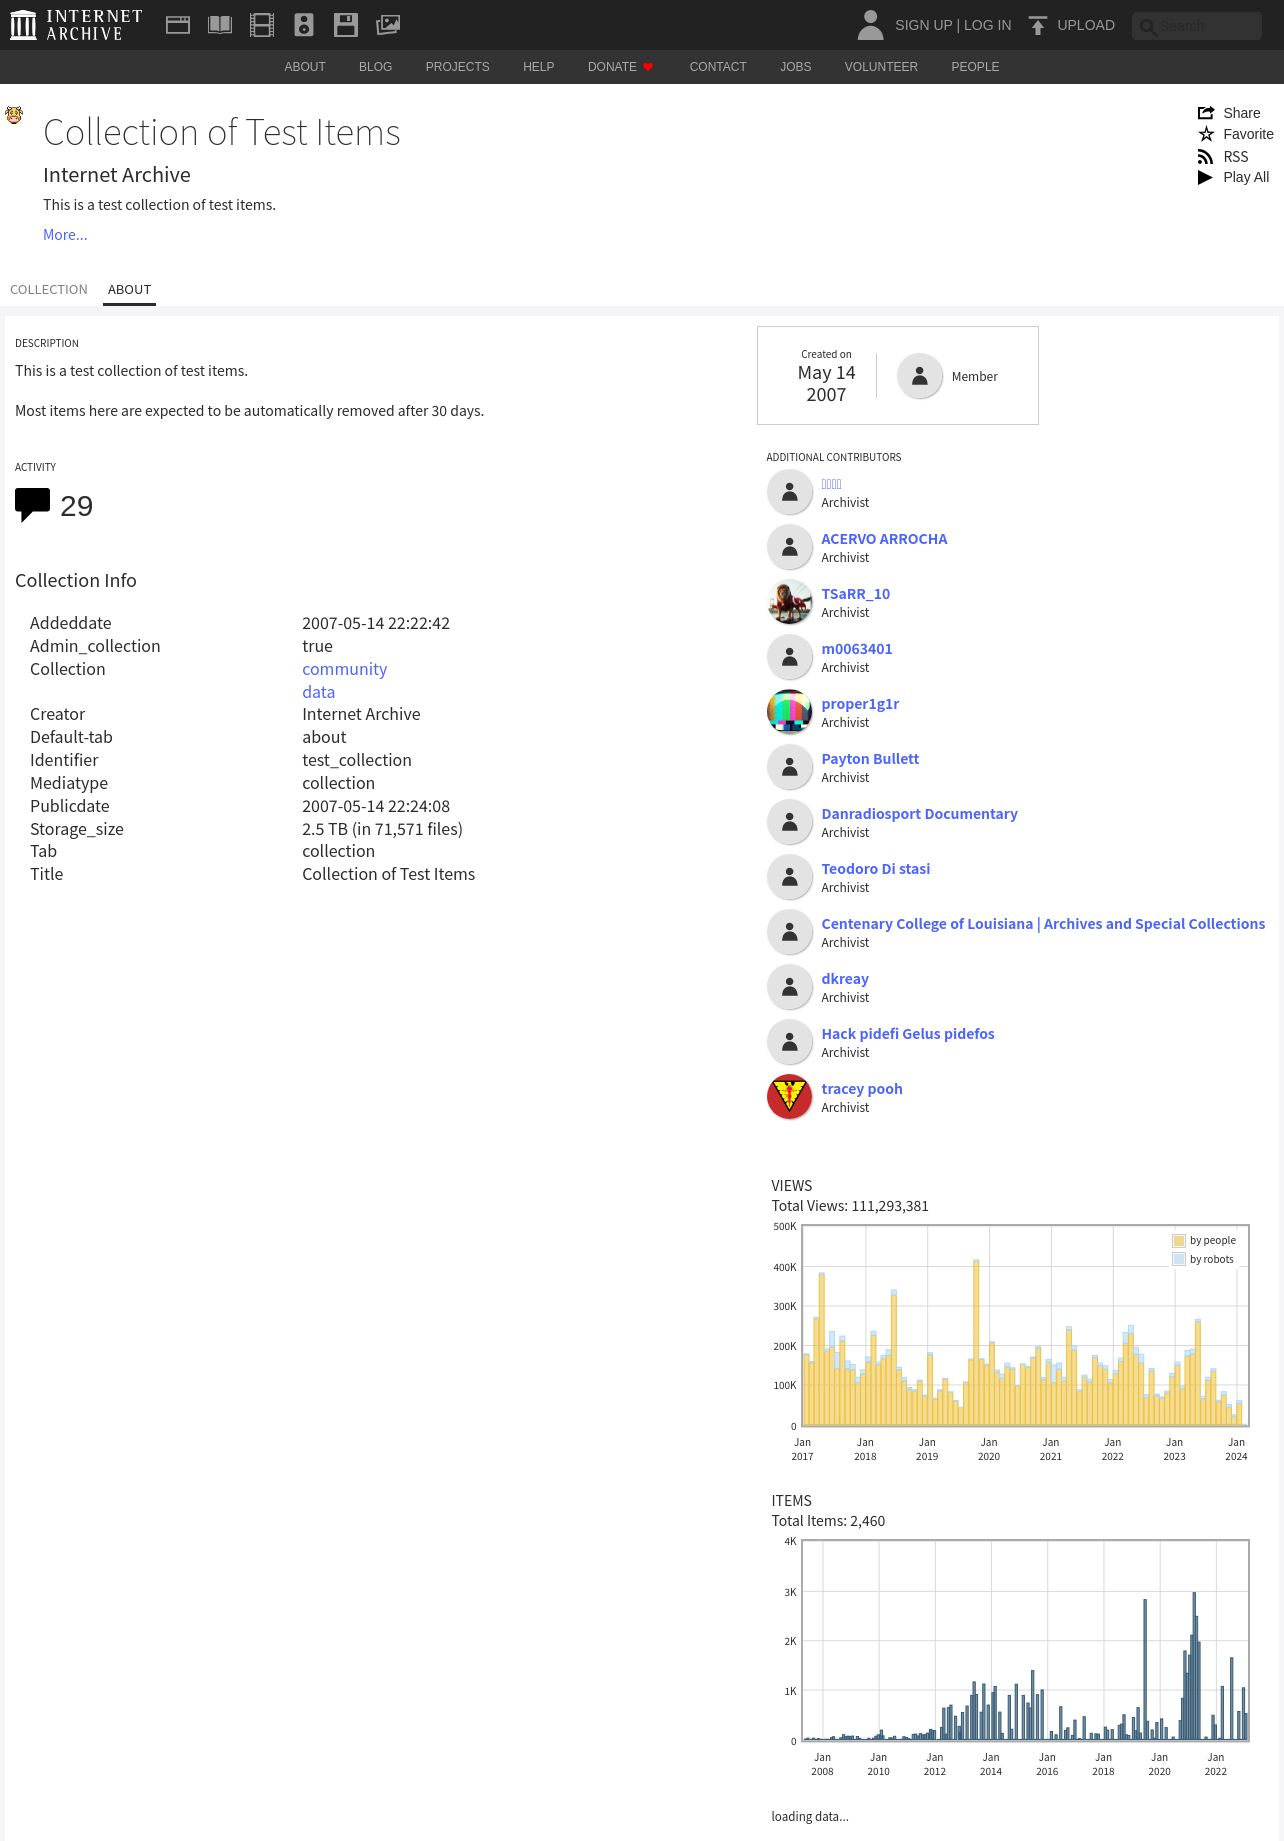
Task: Open the PEOPLE menu item
Action: pyautogui.click(x=975, y=67)
